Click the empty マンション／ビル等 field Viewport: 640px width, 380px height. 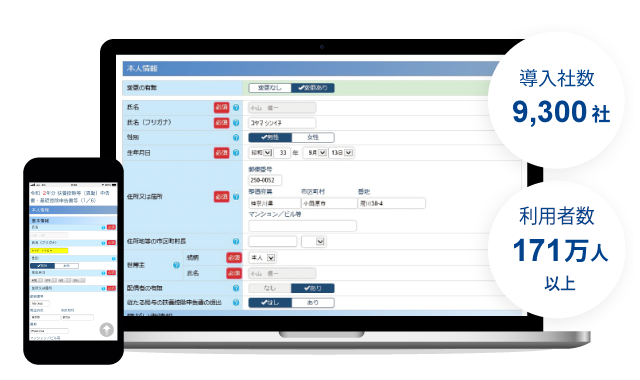[302, 226]
